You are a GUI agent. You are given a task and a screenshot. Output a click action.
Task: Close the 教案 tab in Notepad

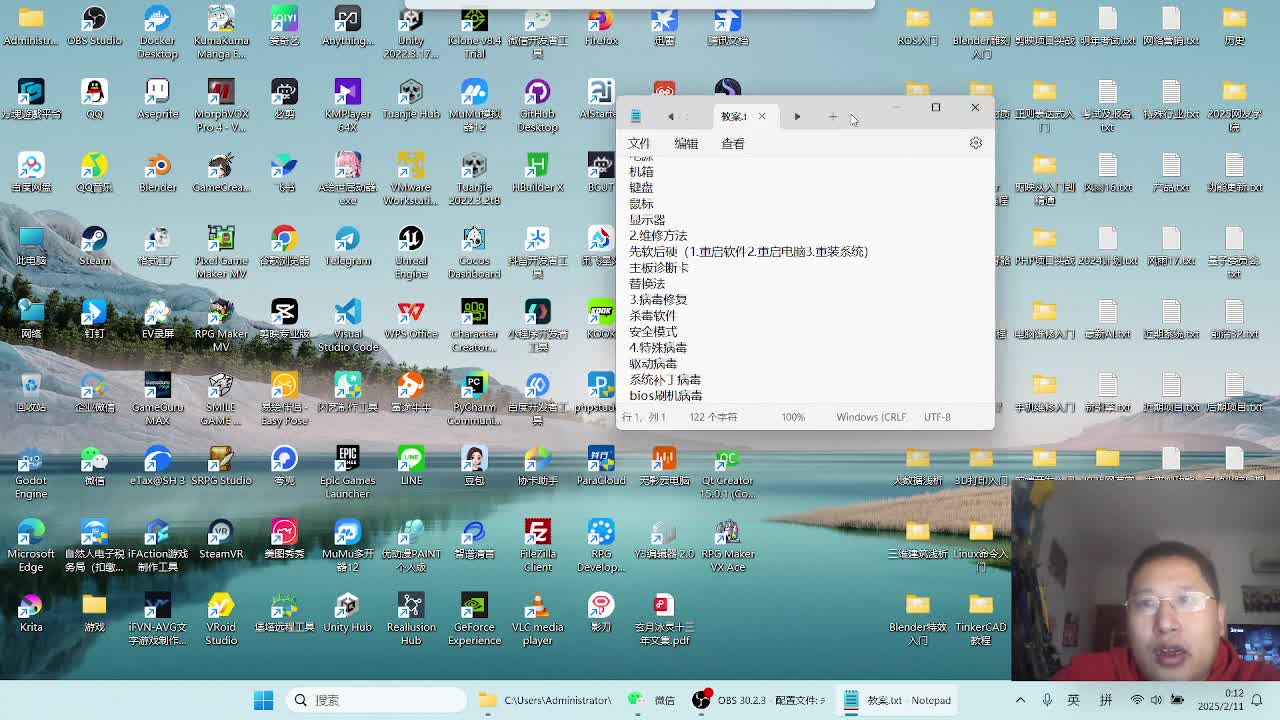762,116
